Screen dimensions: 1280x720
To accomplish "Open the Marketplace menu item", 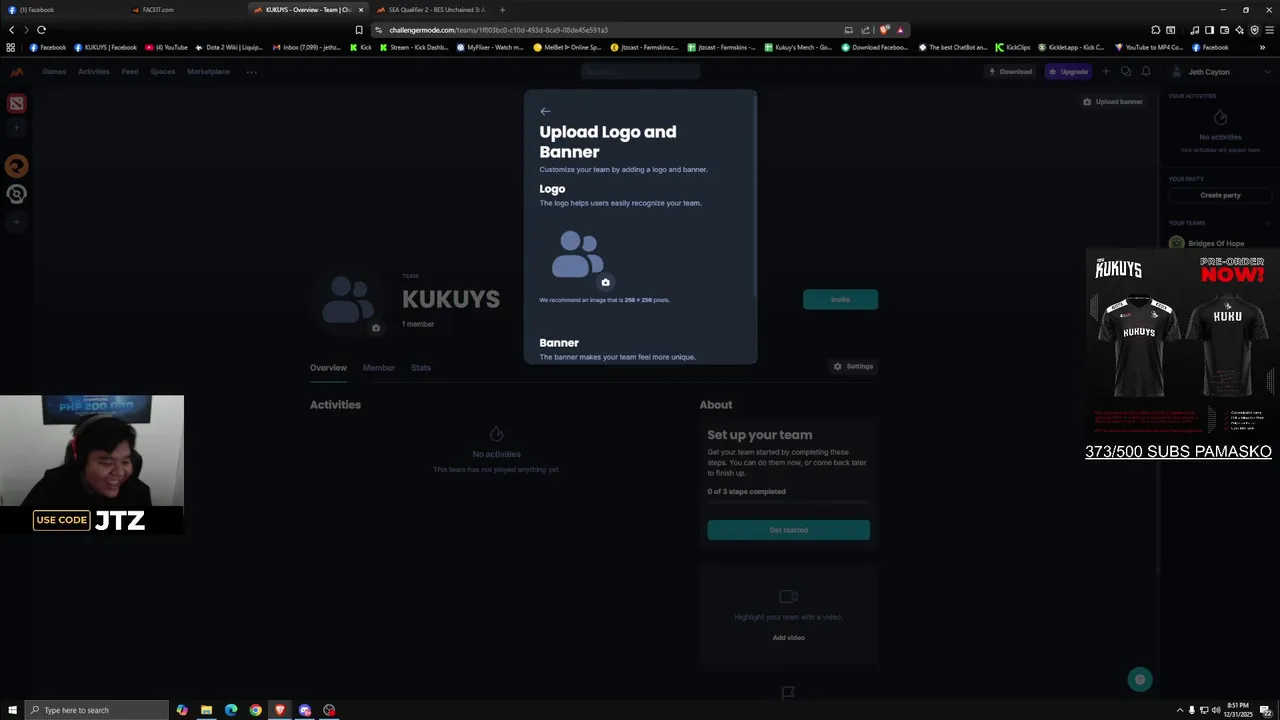I will coord(208,72).
